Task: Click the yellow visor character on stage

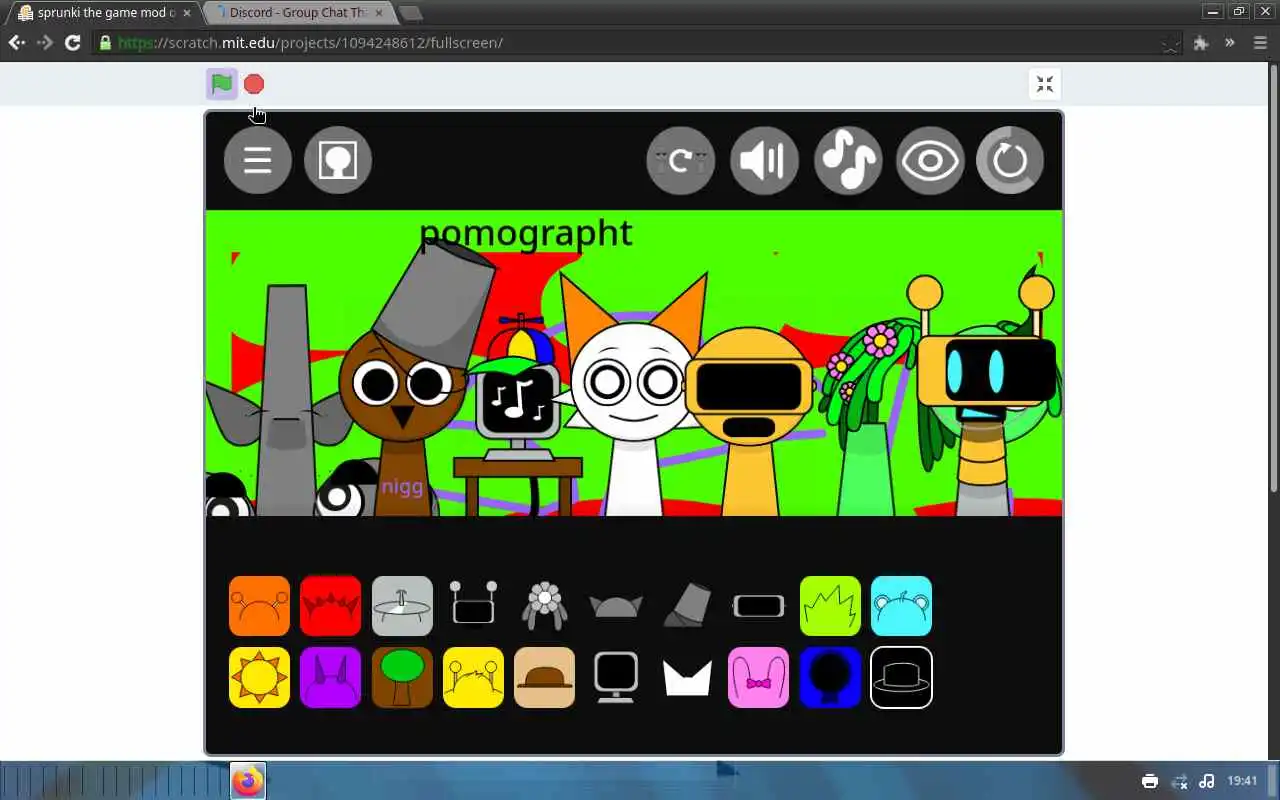Action: click(749, 420)
